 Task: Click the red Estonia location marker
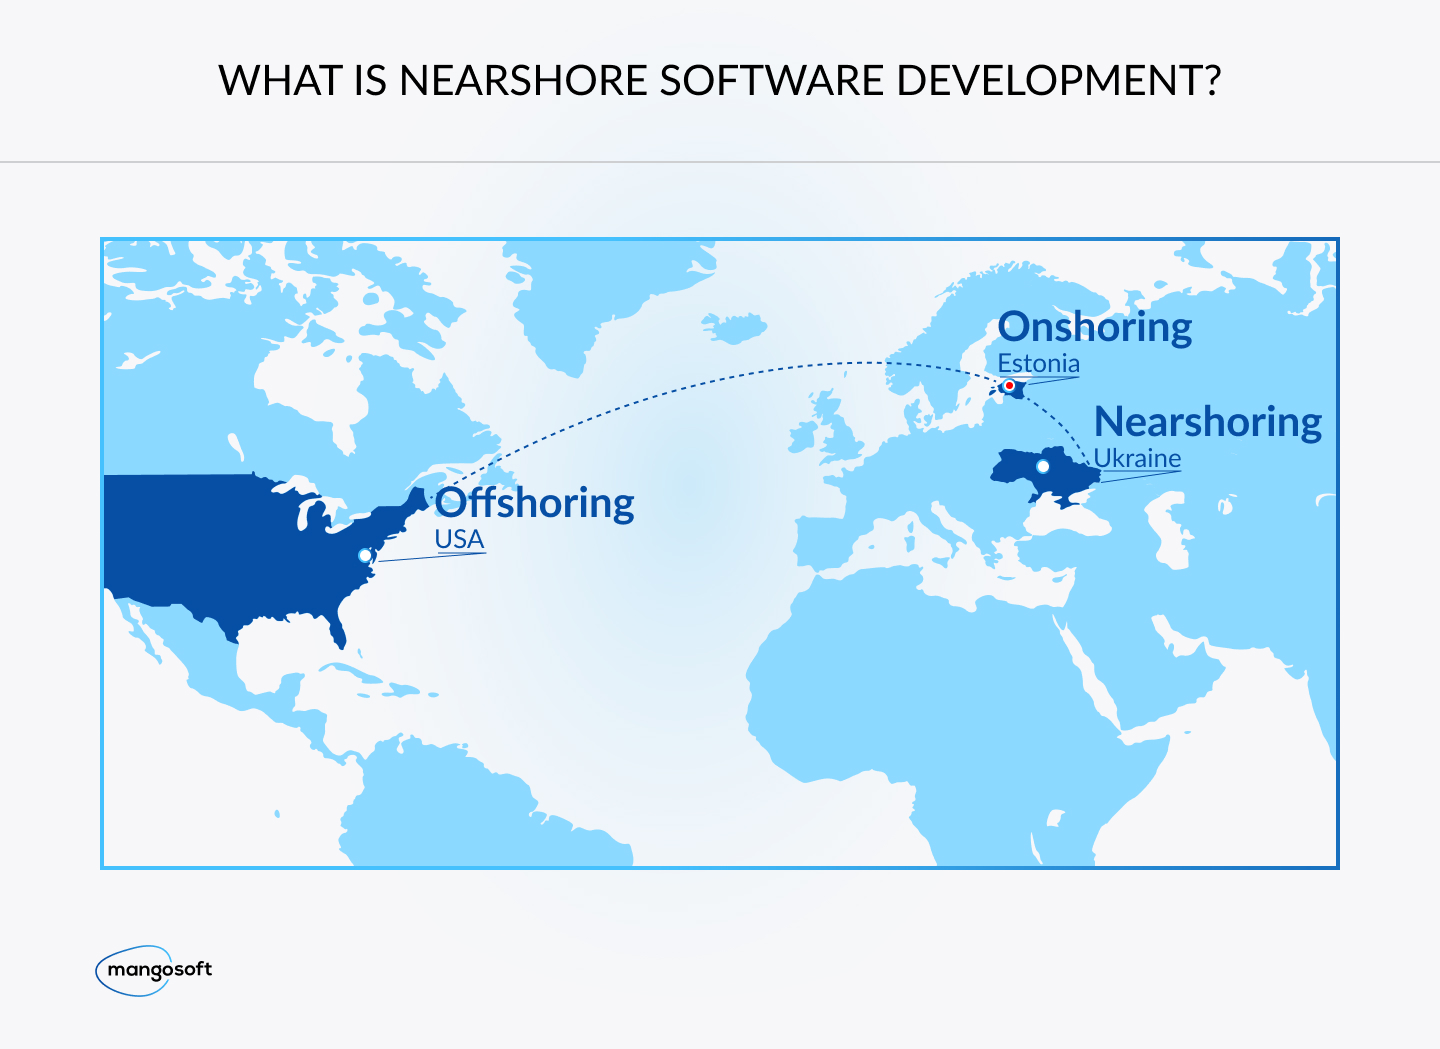click(x=1010, y=386)
